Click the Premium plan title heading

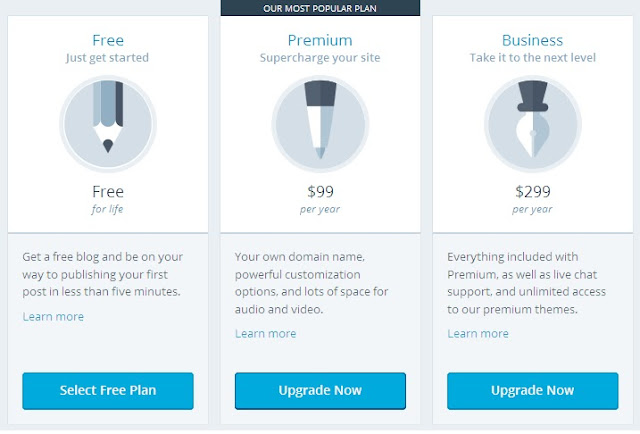coord(320,40)
